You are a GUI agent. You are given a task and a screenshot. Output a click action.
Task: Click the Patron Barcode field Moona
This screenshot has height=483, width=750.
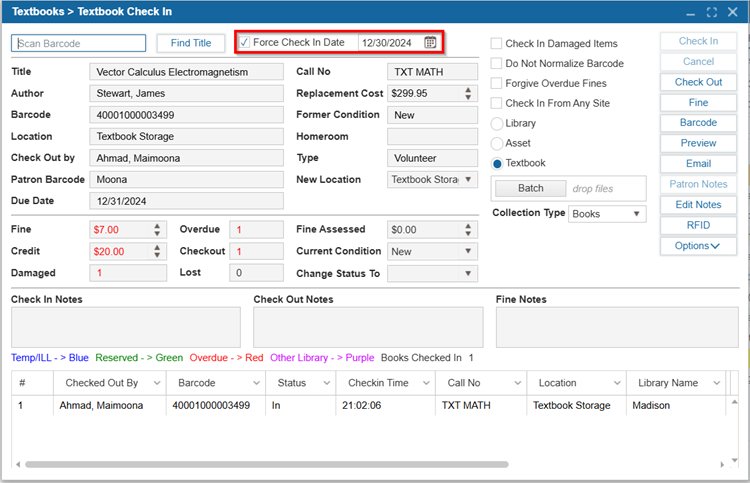187,179
